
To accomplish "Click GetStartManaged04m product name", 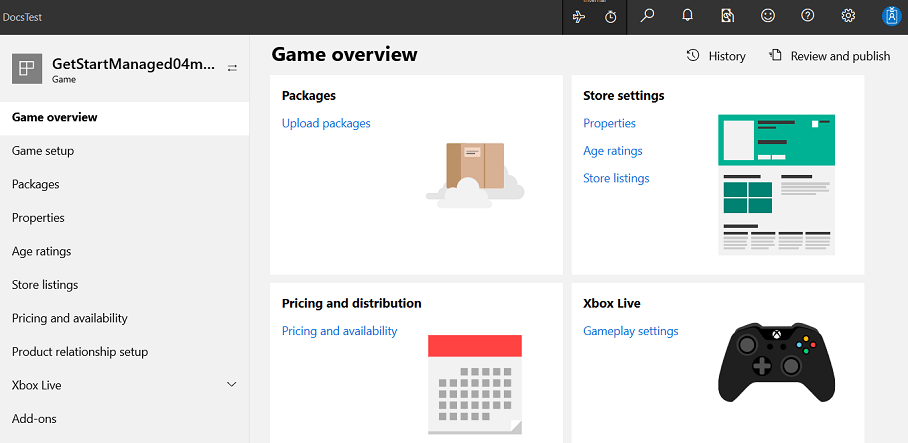I will (133, 64).
